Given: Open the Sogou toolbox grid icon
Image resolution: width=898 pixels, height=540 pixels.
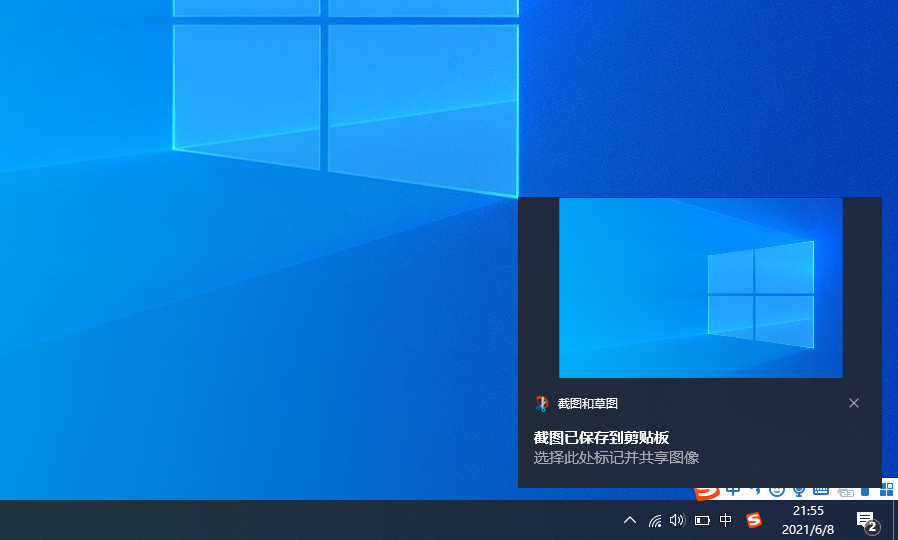Looking at the screenshot, I should pos(887,490).
